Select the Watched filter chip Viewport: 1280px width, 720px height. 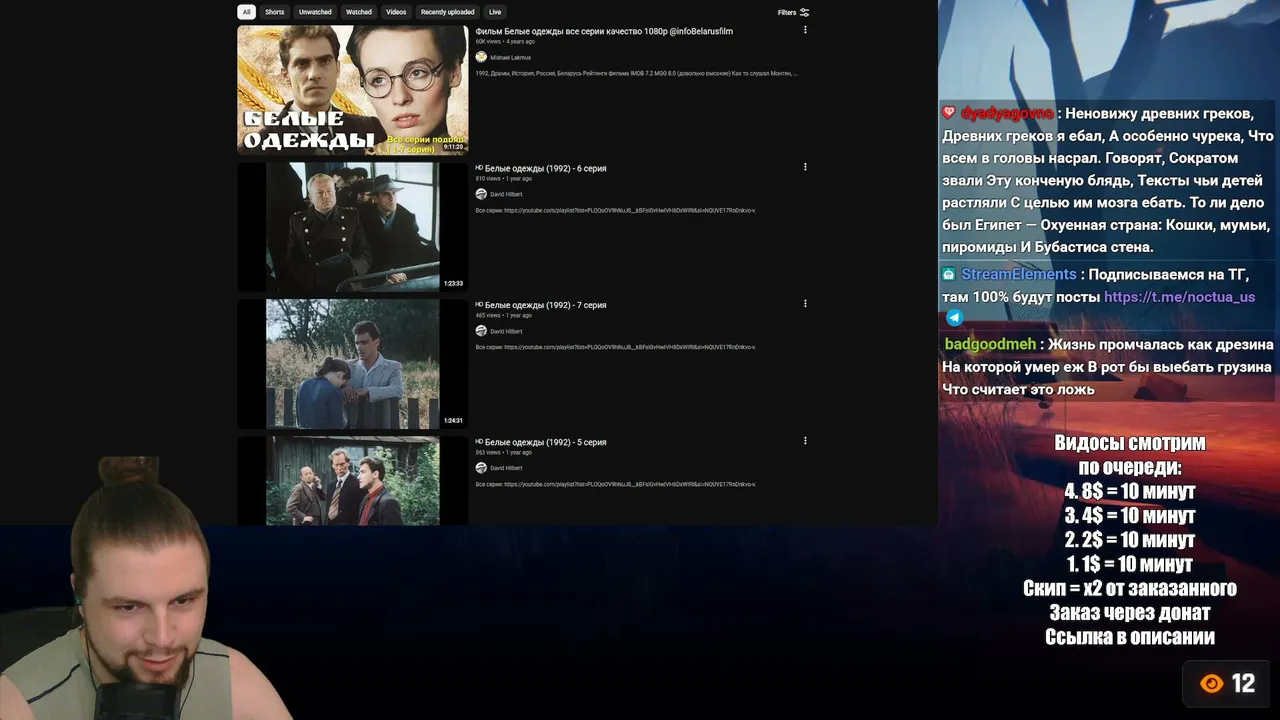(x=359, y=12)
